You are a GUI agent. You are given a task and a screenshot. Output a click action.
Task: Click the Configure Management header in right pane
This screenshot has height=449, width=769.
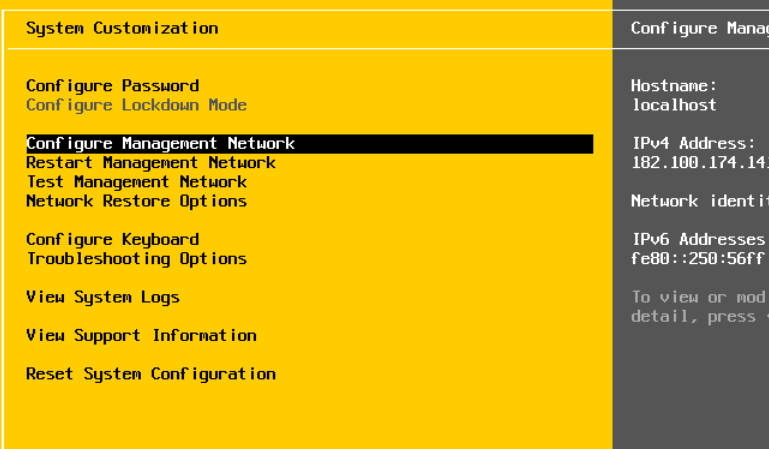click(698, 28)
